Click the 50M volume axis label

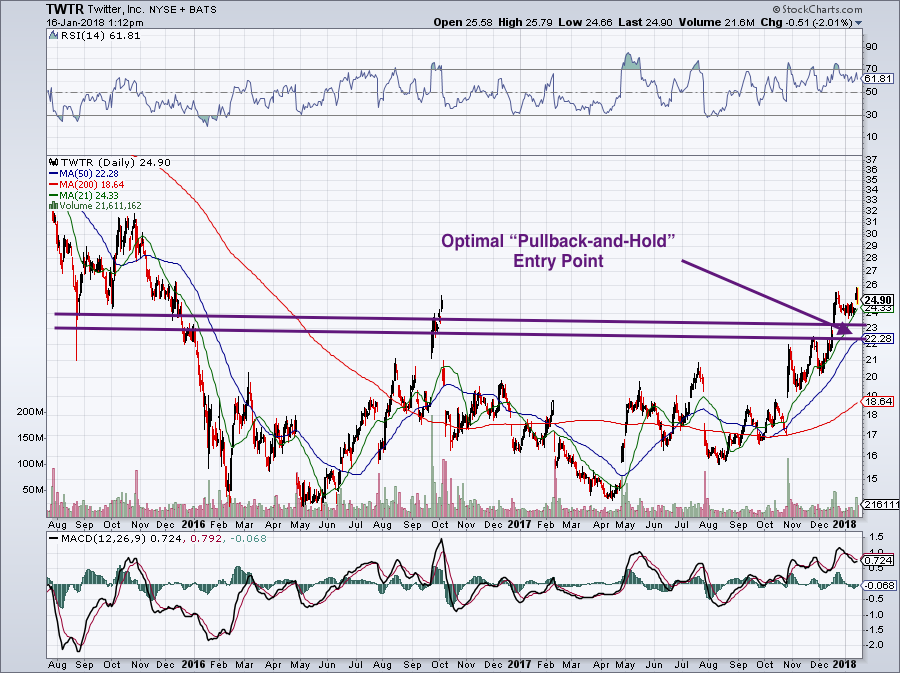(33, 490)
